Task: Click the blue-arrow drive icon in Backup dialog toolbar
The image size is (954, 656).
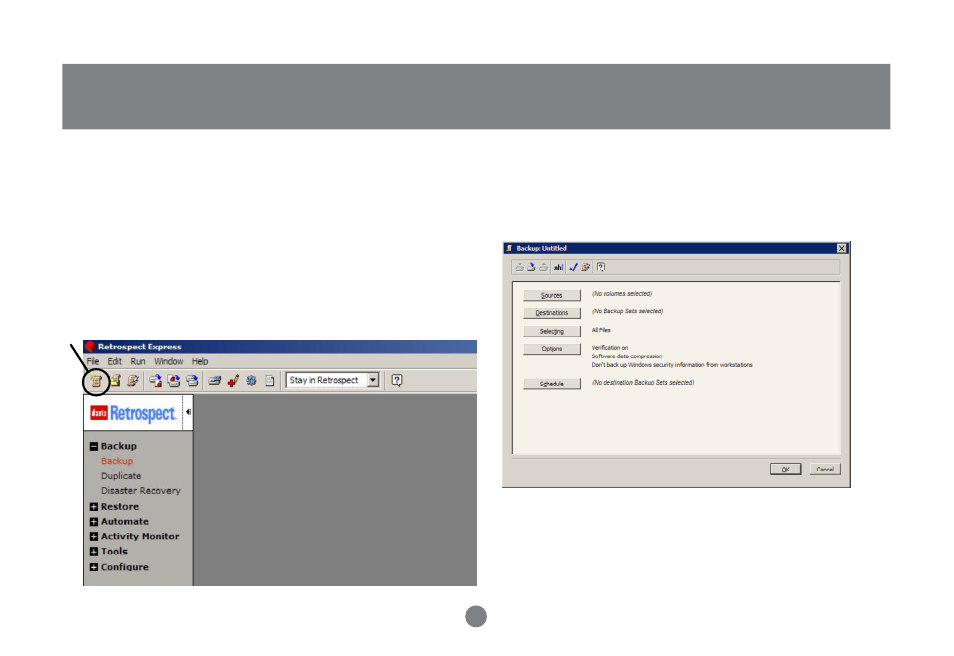Action: (x=531, y=267)
